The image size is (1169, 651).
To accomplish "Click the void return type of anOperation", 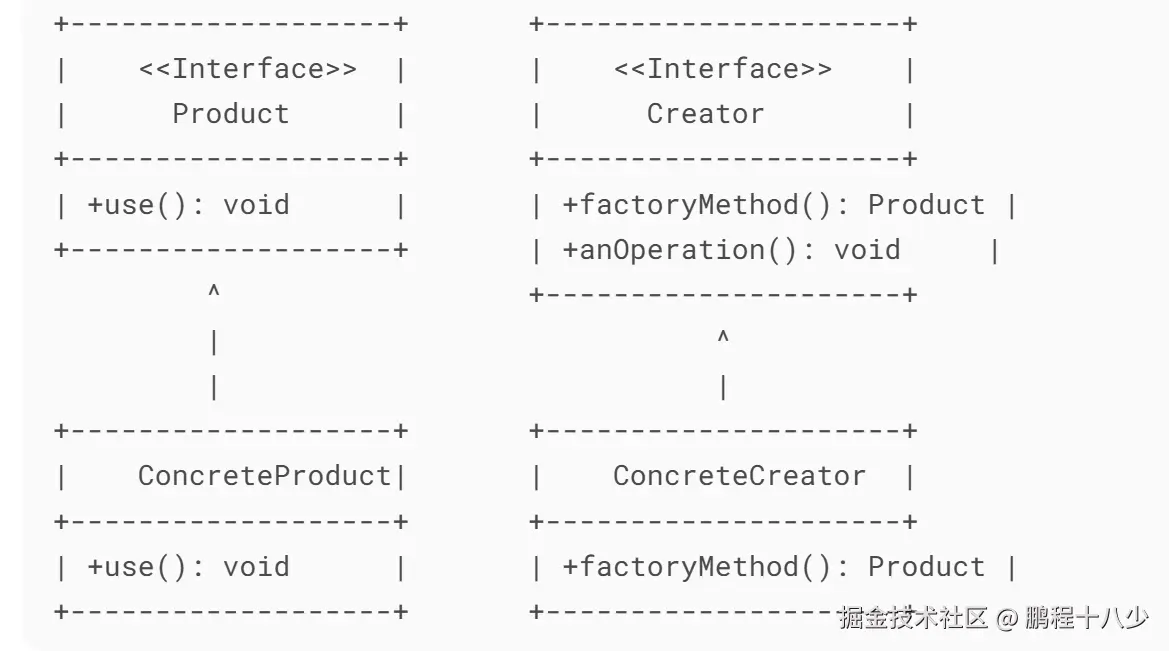I will 867,250.
